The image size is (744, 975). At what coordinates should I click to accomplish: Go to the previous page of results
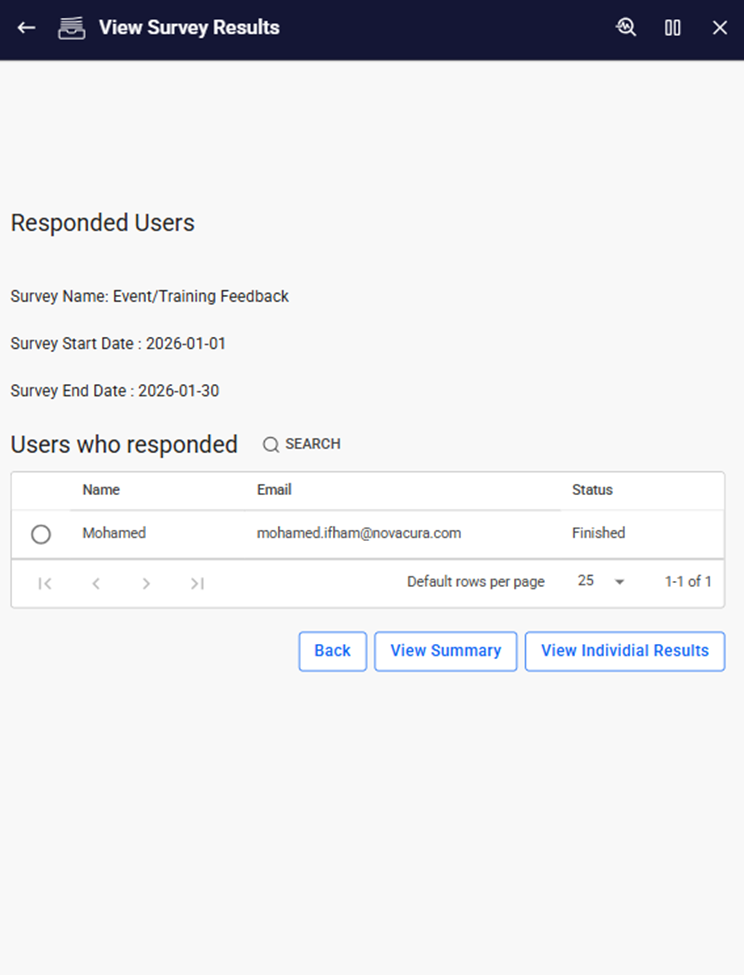pos(96,583)
